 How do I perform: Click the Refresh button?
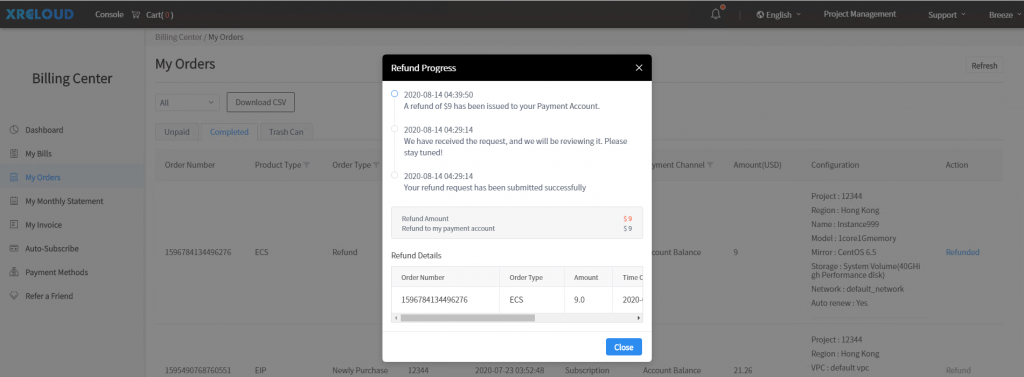[x=984, y=65]
